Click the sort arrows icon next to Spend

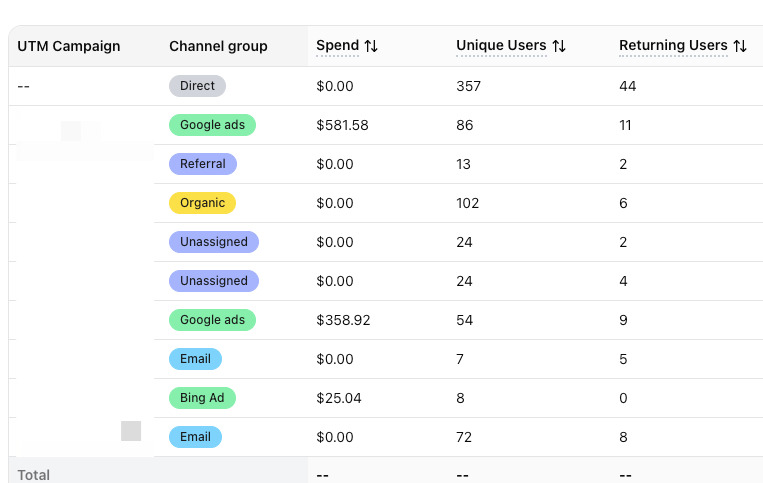[371, 46]
